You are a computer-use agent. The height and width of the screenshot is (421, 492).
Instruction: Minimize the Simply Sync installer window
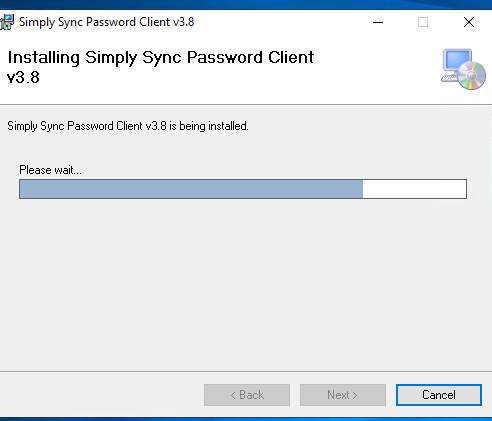coord(378,22)
